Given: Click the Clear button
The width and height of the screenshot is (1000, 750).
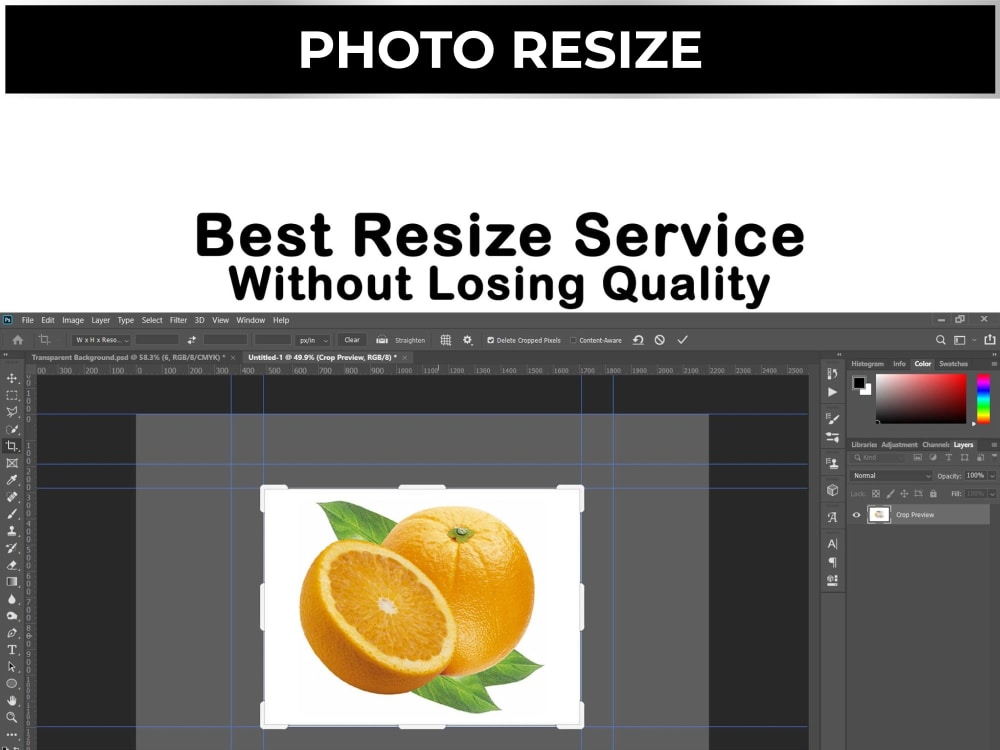Looking at the screenshot, I should point(352,340).
